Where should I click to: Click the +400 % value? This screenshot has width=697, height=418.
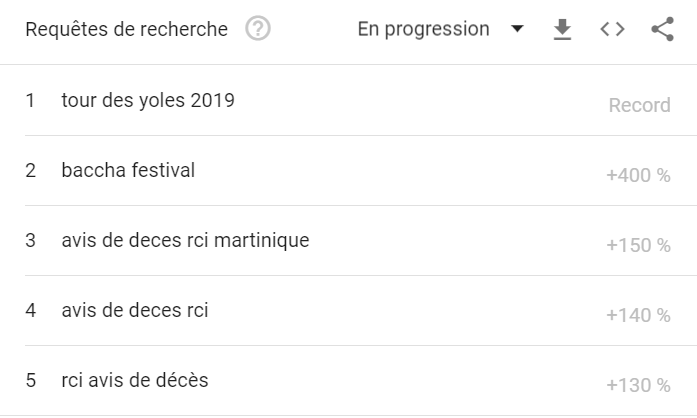pos(638,175)
